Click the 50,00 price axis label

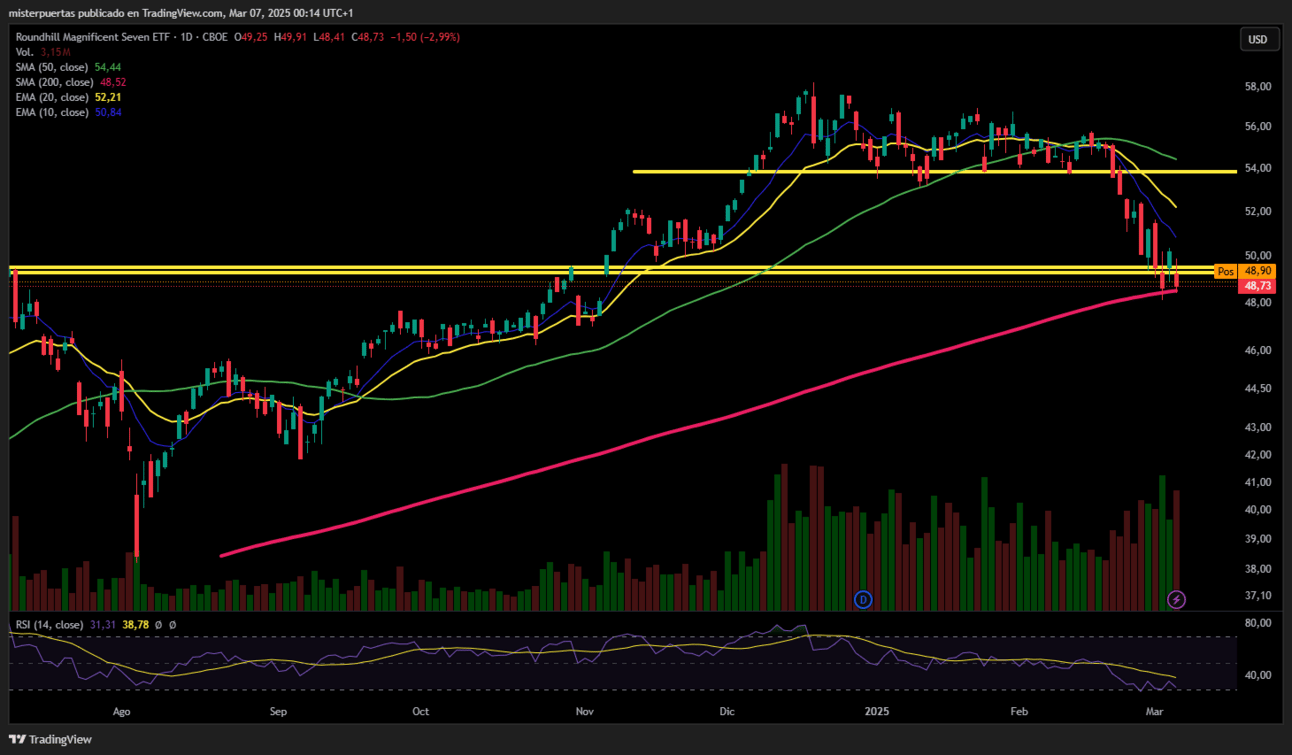tap(1257, 256)
